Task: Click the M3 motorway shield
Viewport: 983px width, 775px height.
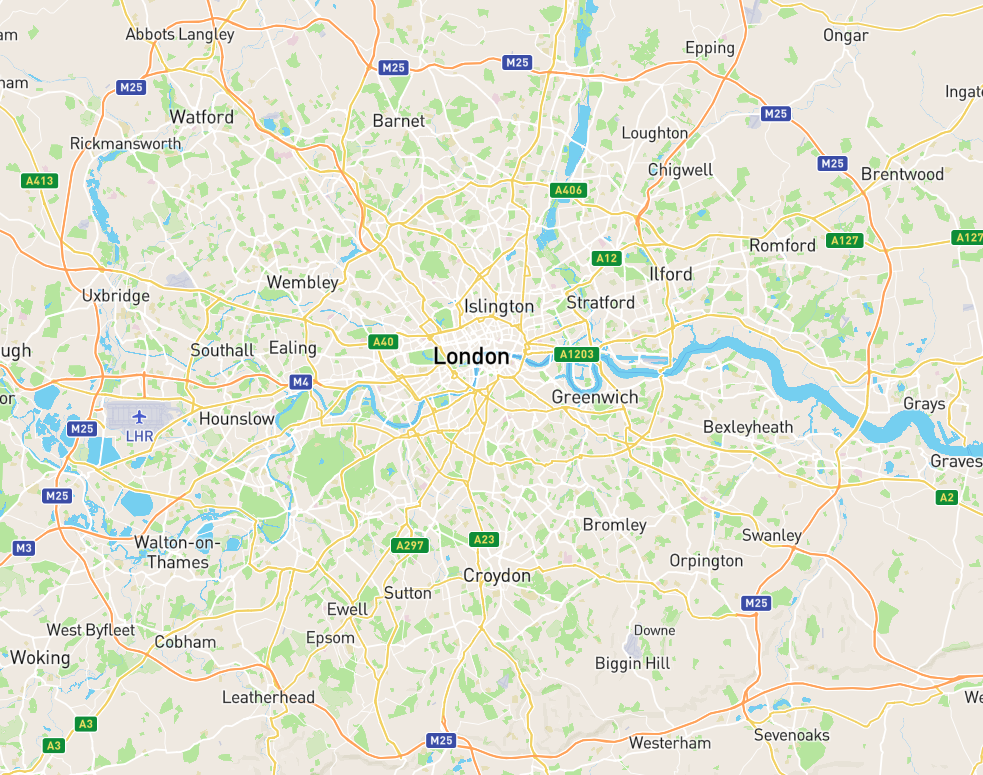Action: [23, 548]
